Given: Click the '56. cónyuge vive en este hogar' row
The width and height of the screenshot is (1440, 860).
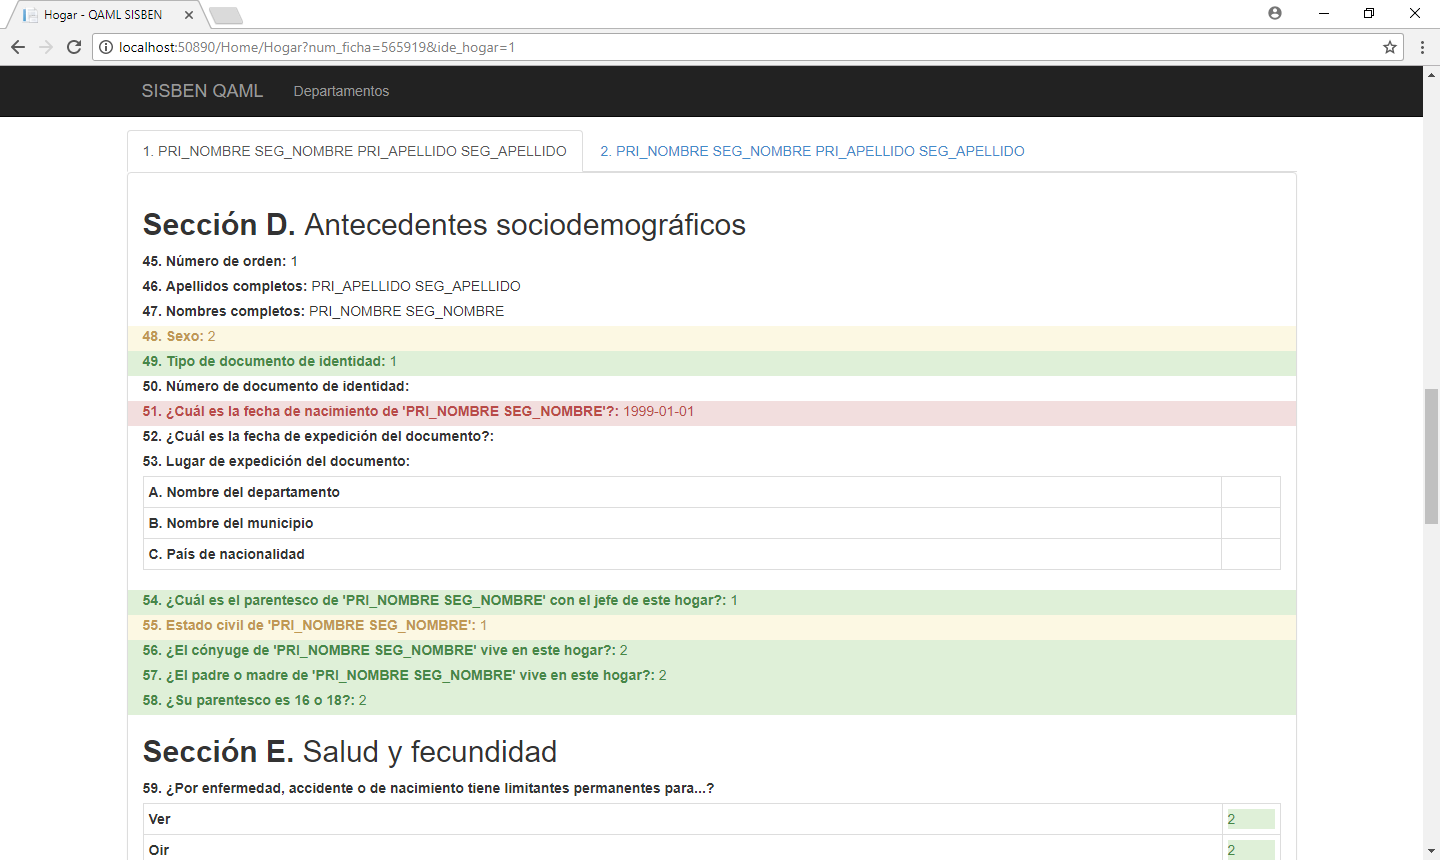Looking at the screenshot, I should pos(712,650).
